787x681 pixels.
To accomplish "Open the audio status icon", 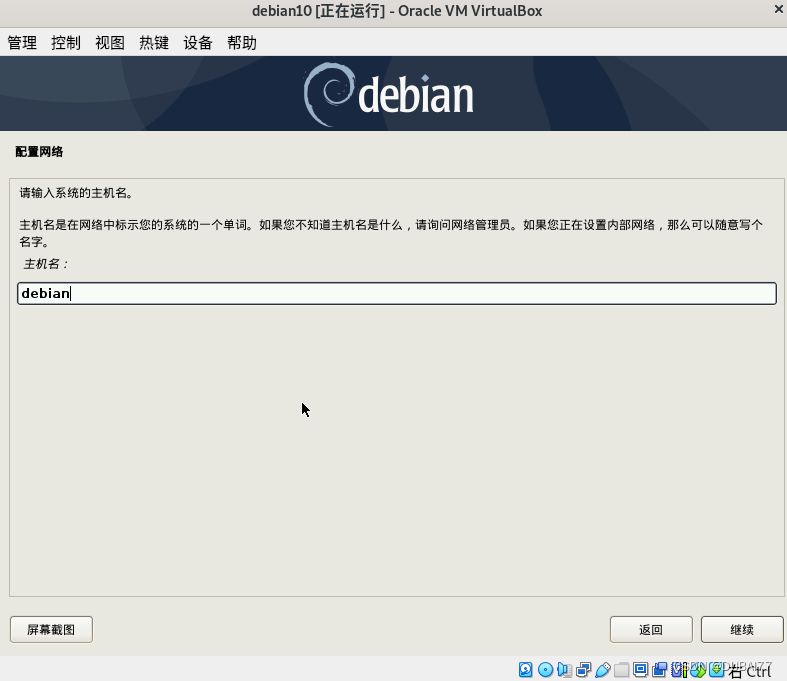I will [x=565, y=669].
